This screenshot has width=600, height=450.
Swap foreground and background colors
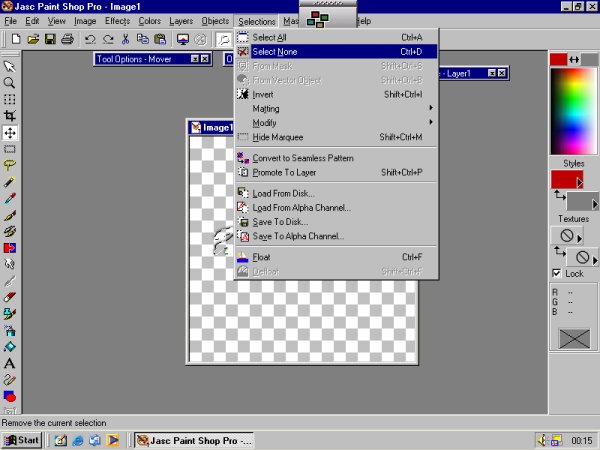574,60
